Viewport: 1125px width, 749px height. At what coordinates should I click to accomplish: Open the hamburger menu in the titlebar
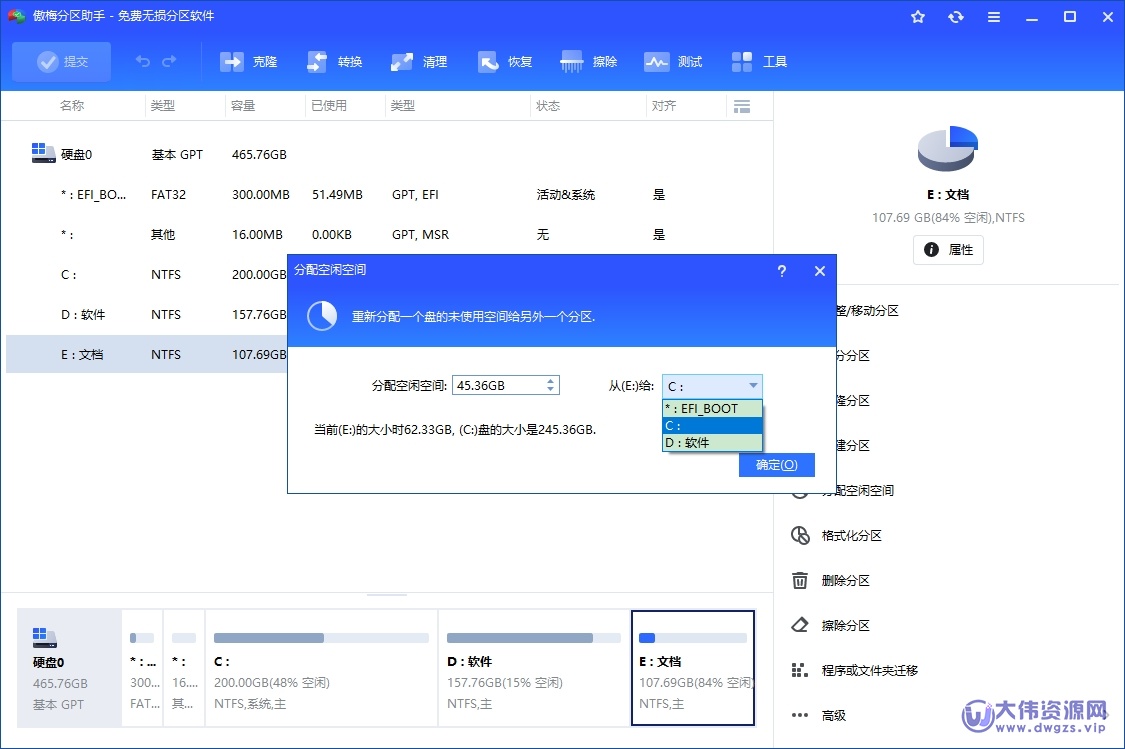coord(993,16)
